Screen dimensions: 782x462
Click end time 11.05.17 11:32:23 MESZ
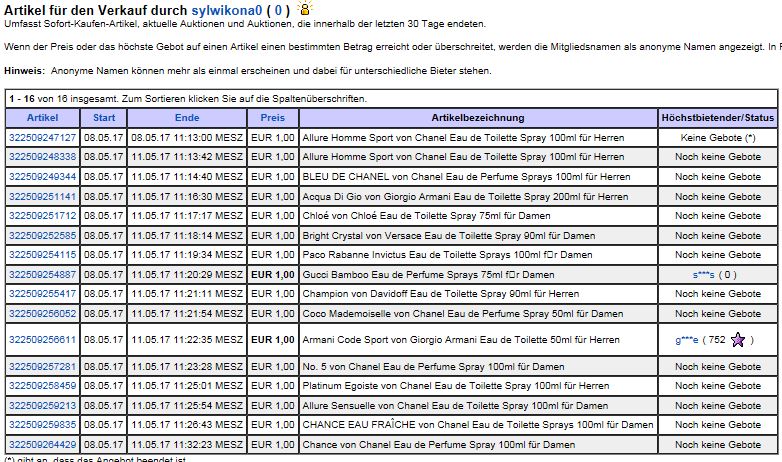coord(187,445)
